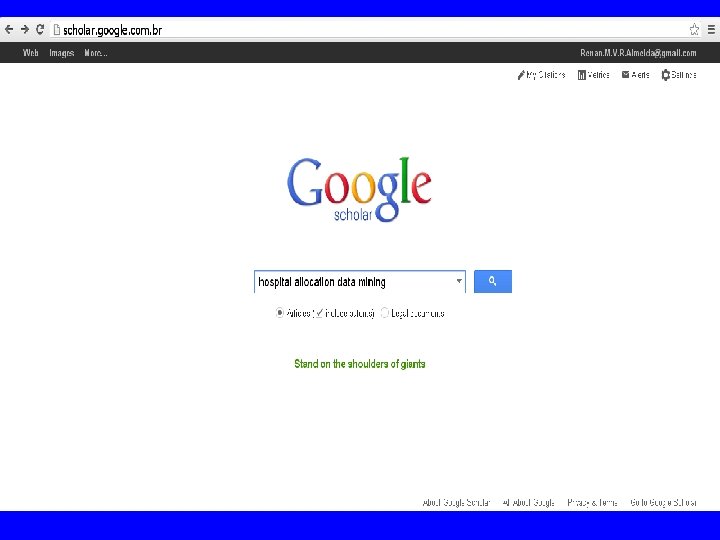Viewport: 720px width, 540px height.
Task: Open the All About Google footer link
Action: pyautogui.click(x=529, y=502)
